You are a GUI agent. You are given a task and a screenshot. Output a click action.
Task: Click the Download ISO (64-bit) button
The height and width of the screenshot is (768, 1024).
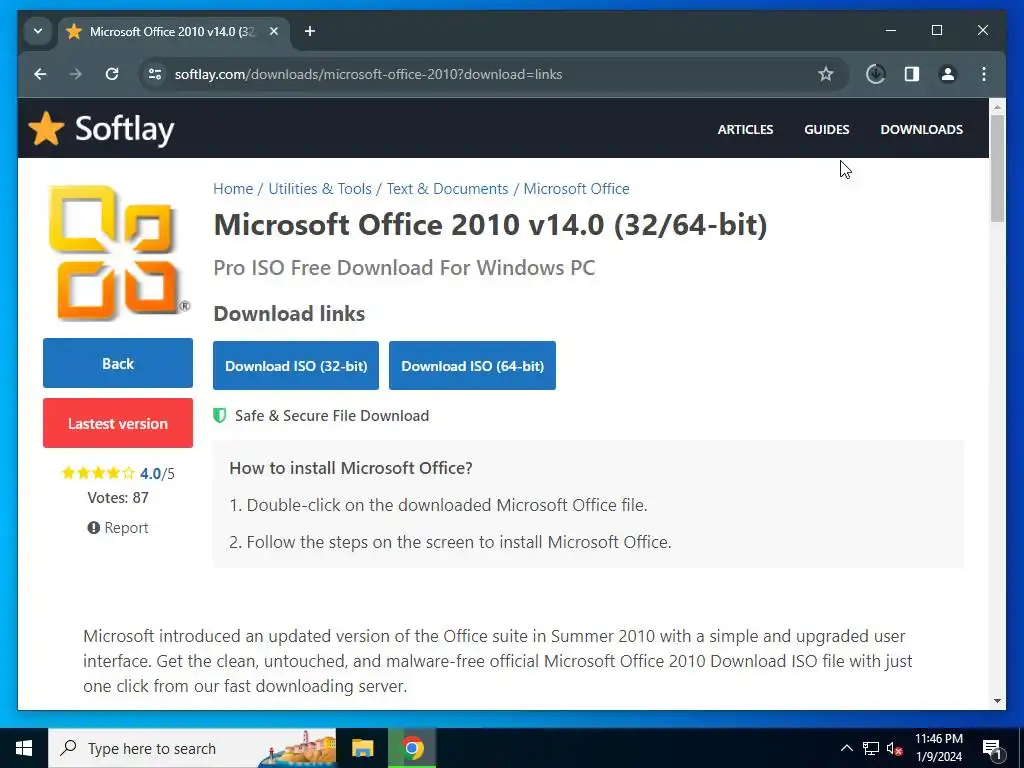coord(472,366)
